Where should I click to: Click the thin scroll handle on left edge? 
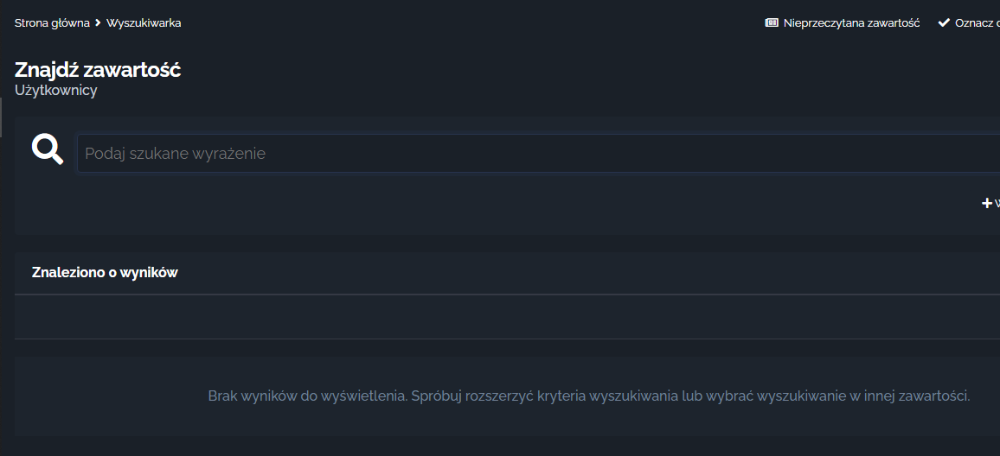(1, 117)
